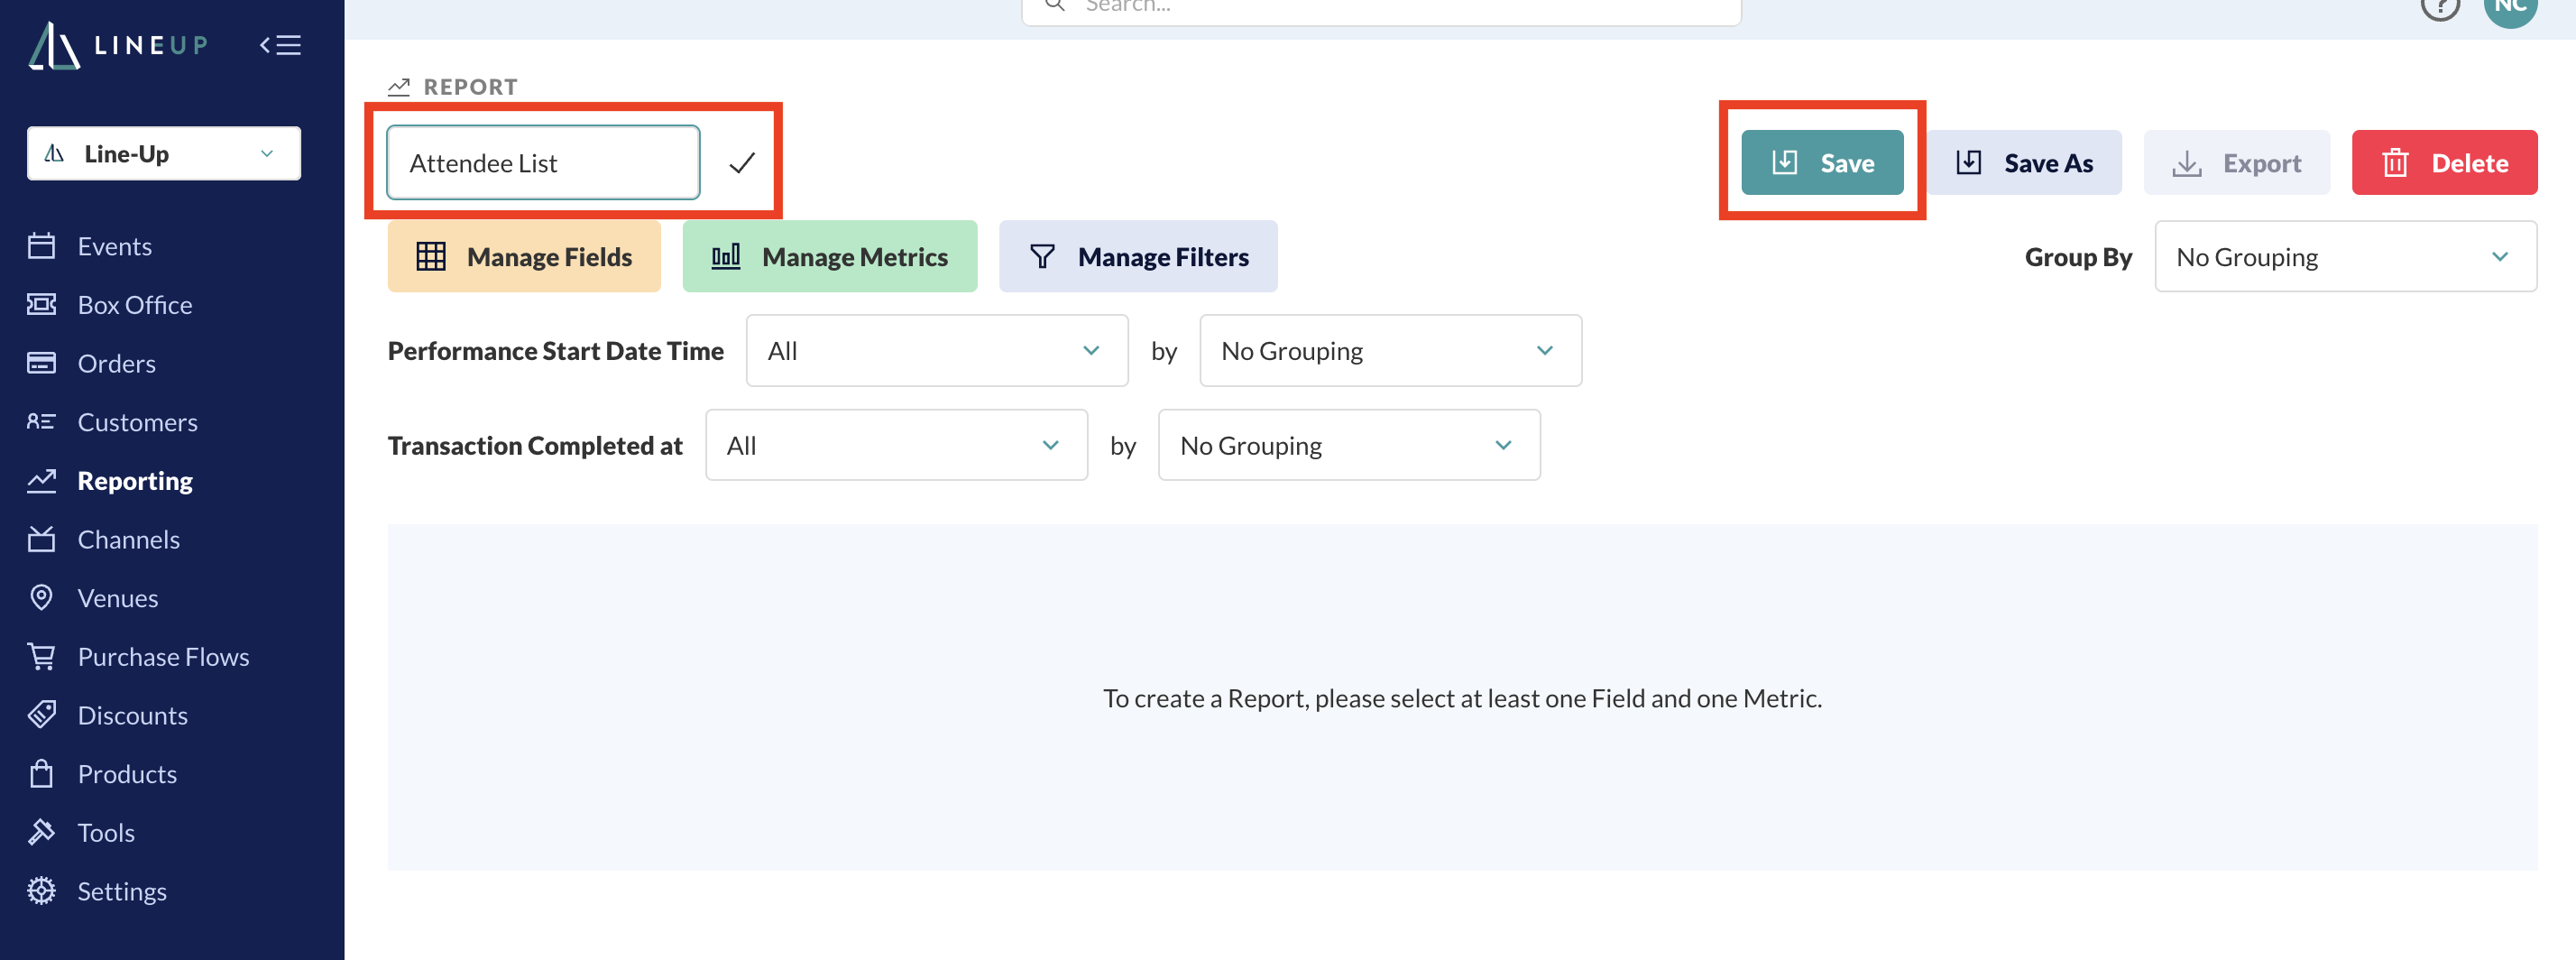Click the download icon on Export
Screen dimensions: 2576x960
tap(2187, 163)
